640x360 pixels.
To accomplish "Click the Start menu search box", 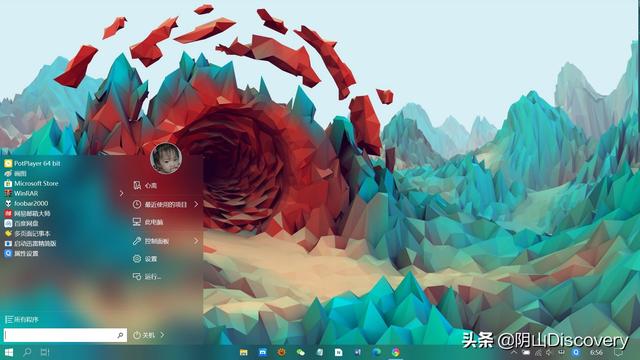I will 65,335.
